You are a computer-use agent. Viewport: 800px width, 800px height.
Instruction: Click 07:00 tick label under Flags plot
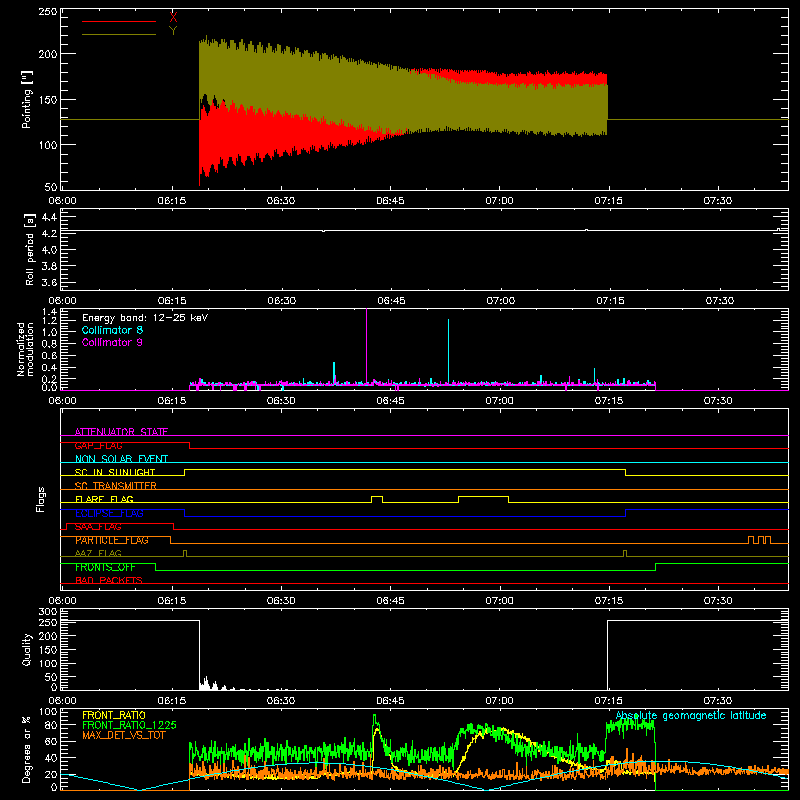pos(499,601)
